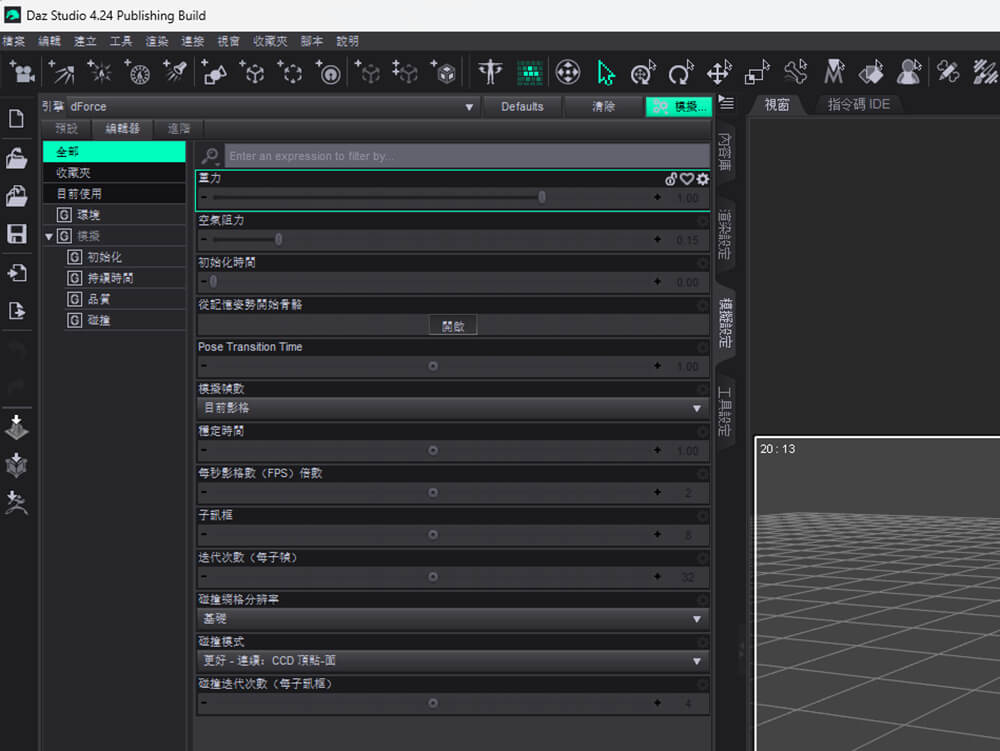Screen dimensions: 1000x751
Task: Select the Surface Selection tool
Action: coord(871,72)
